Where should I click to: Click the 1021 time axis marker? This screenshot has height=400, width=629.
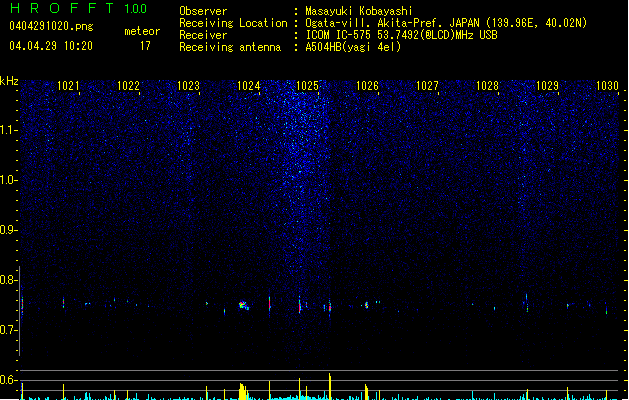68,86
